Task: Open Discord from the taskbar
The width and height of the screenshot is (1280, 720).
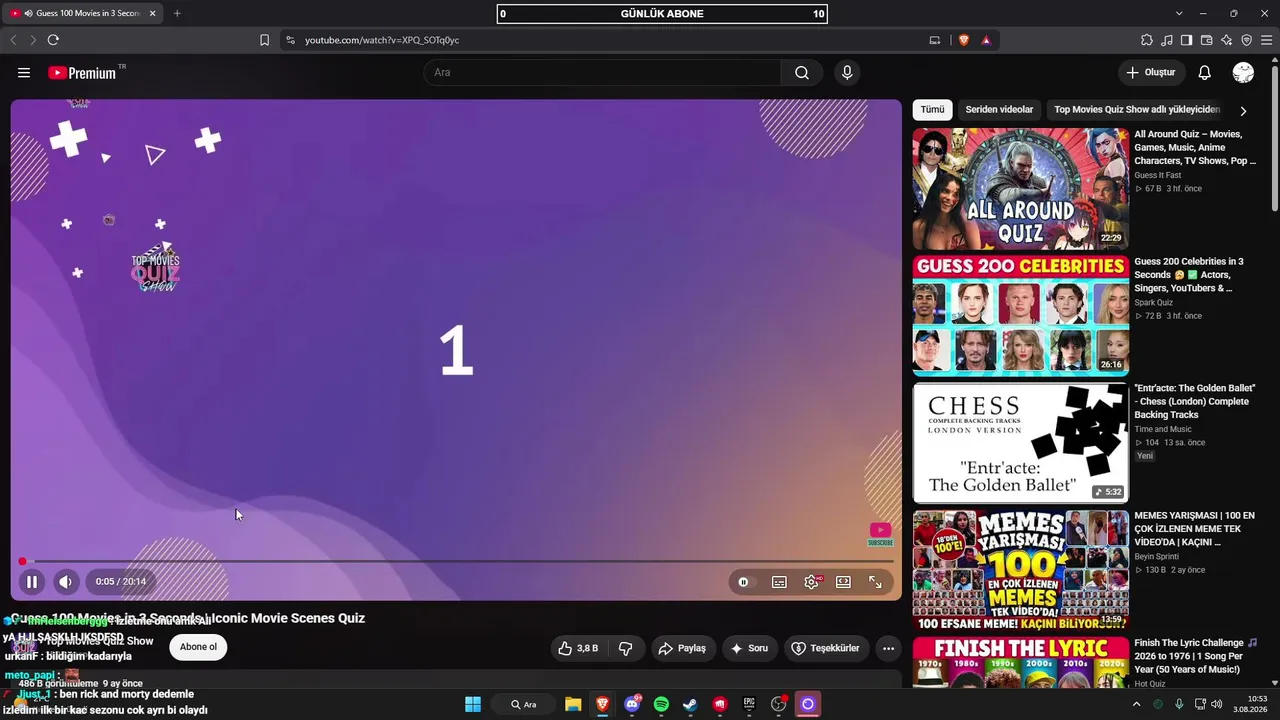Action: coord(632,704)
